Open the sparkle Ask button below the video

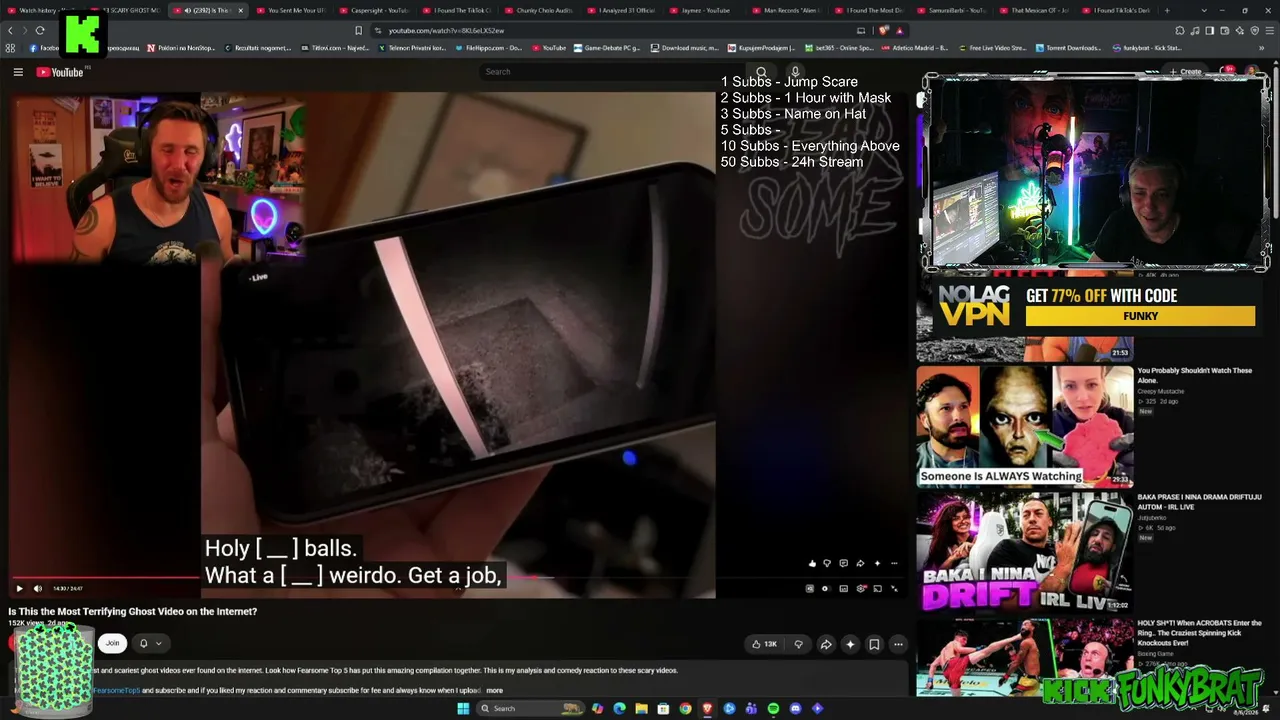click(x=850, y=644)
